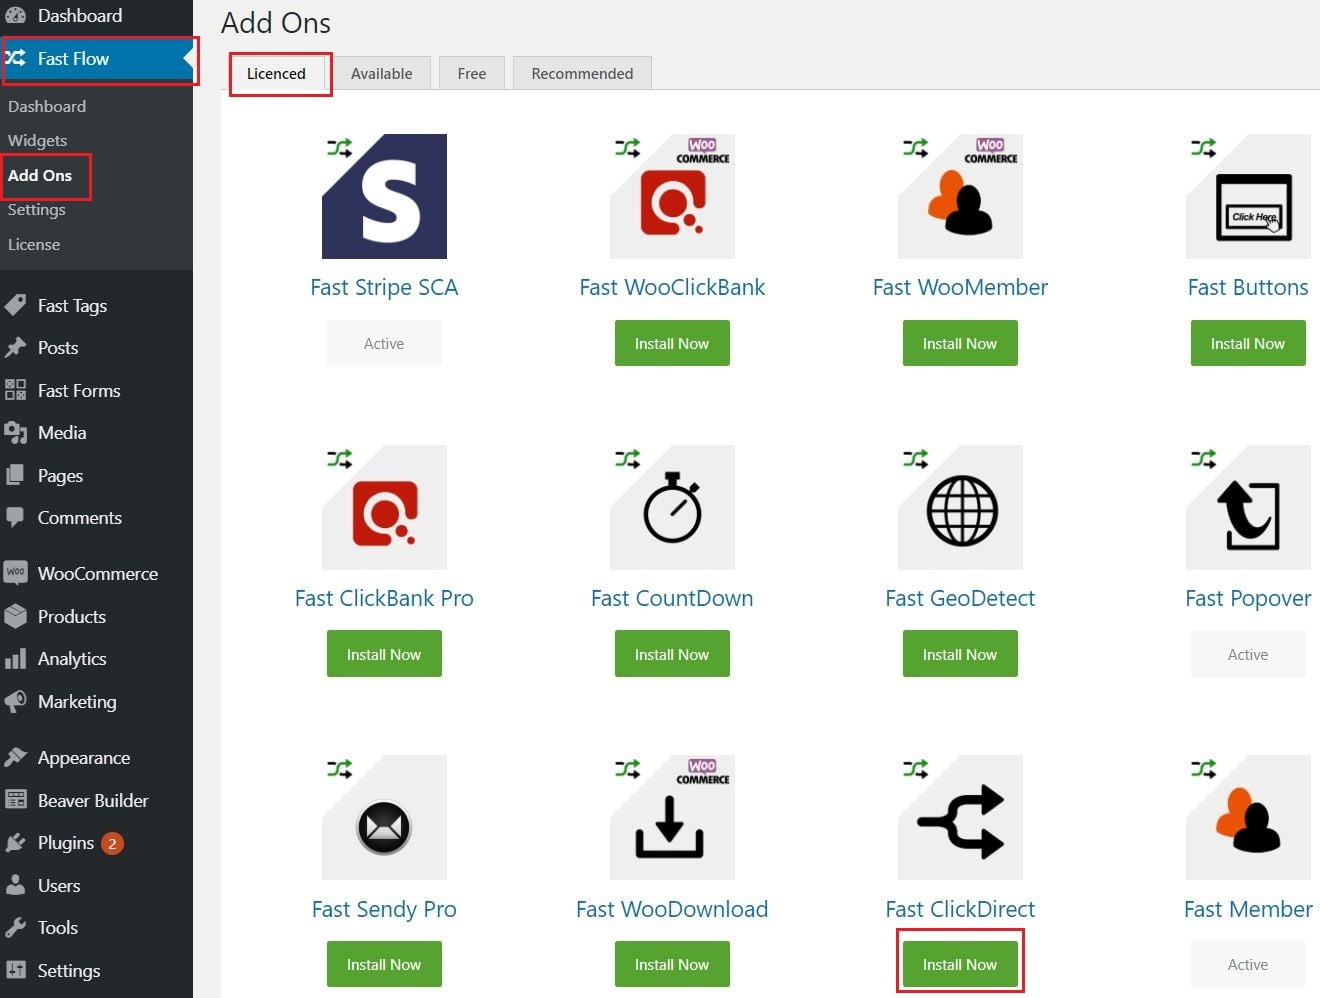Click the Posts pushpin icon
The width and height of the screenshot is (1320, 998).
pos(15,347)
